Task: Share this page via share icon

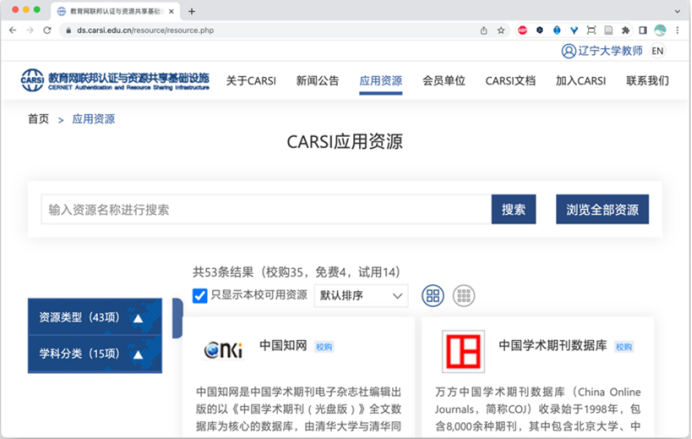Action: pyautogui.click(x=484, y=30)
